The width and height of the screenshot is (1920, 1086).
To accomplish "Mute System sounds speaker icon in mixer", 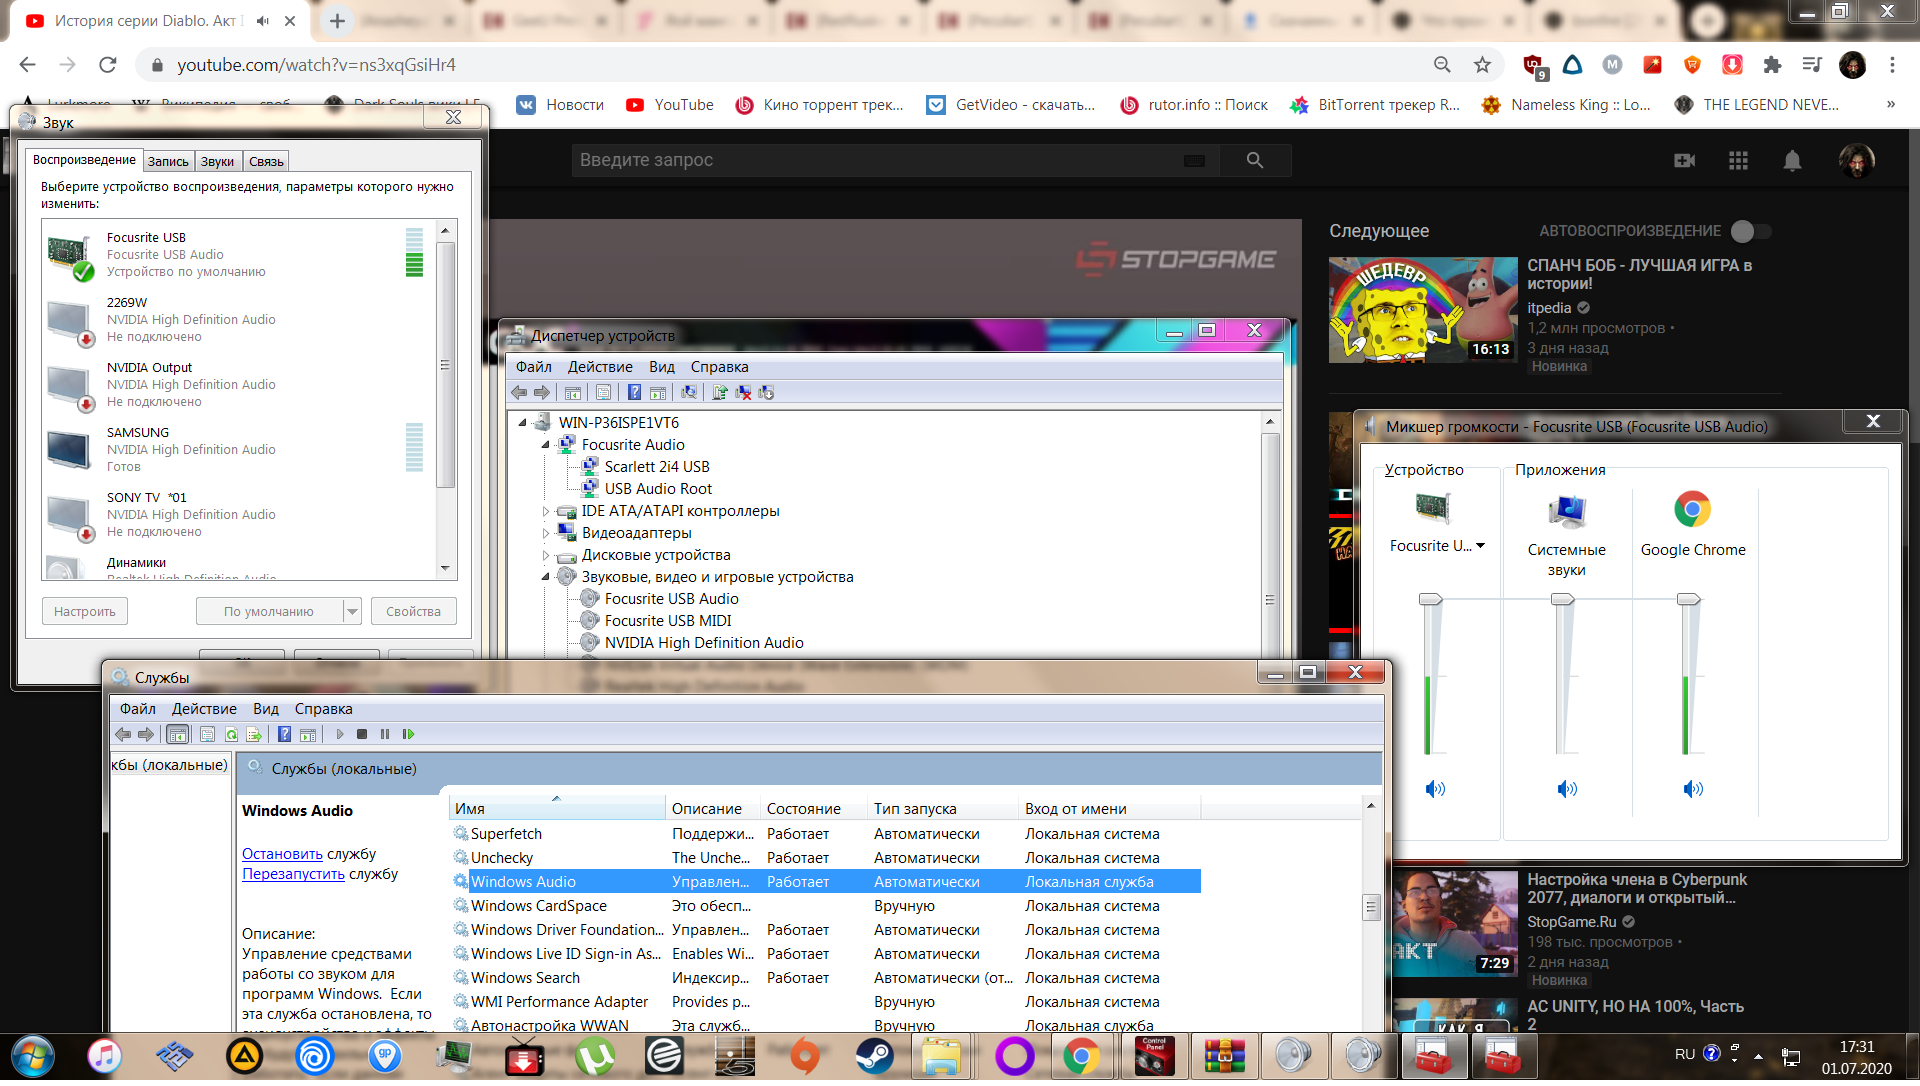I will tap(1567, 789).
